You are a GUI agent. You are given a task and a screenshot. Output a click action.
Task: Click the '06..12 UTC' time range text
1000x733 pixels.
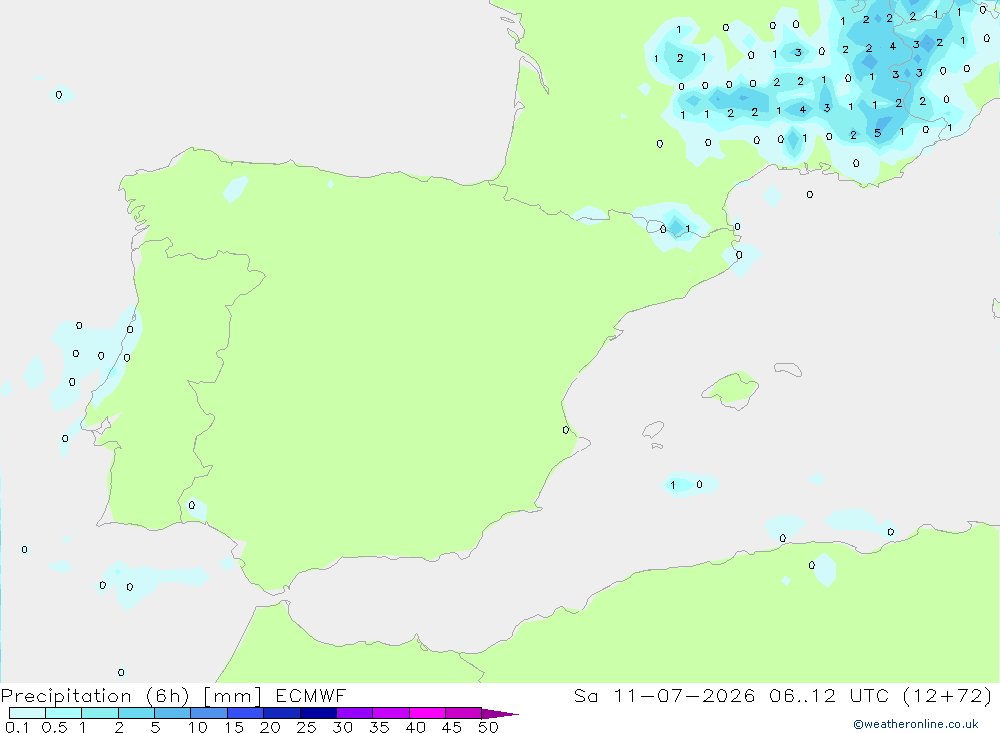[828, 695]
